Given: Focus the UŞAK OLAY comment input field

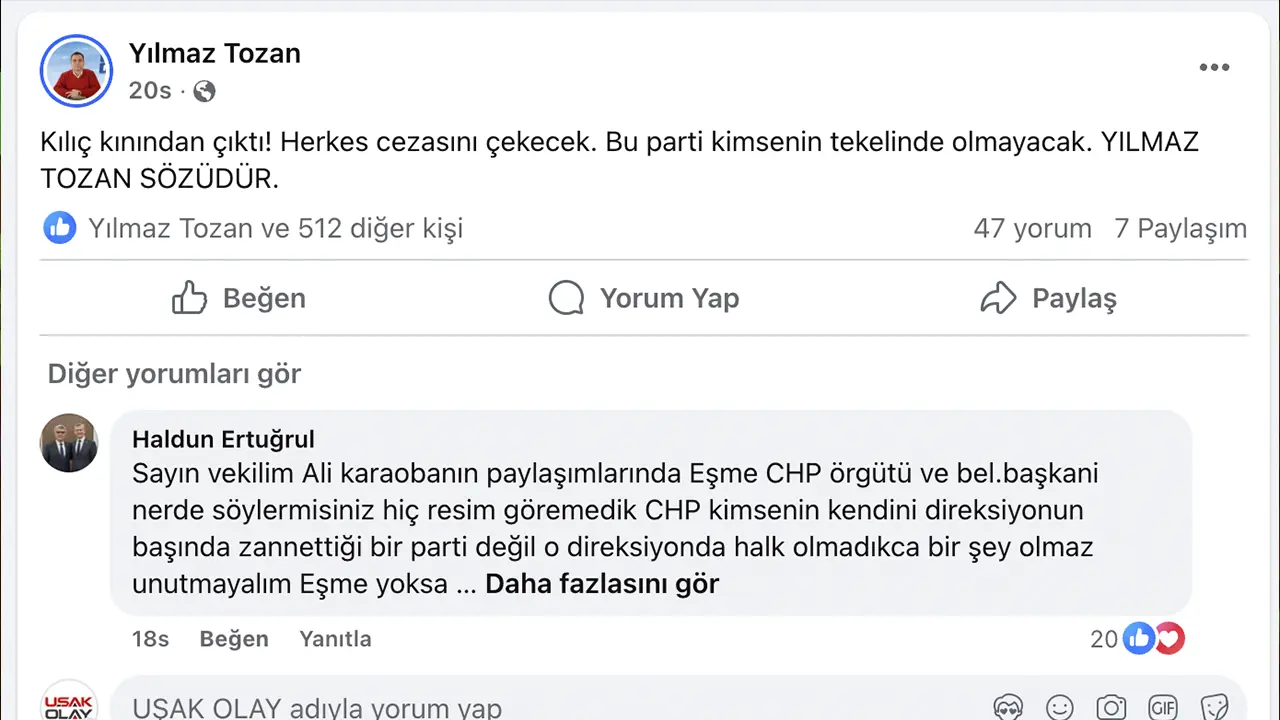Looking at the screenshot, I should coord(500,708).
